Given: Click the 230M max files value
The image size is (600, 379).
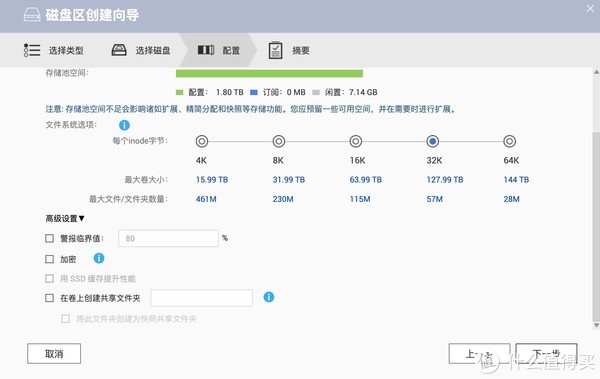Looking at the screenshot, I should (283, 199).
